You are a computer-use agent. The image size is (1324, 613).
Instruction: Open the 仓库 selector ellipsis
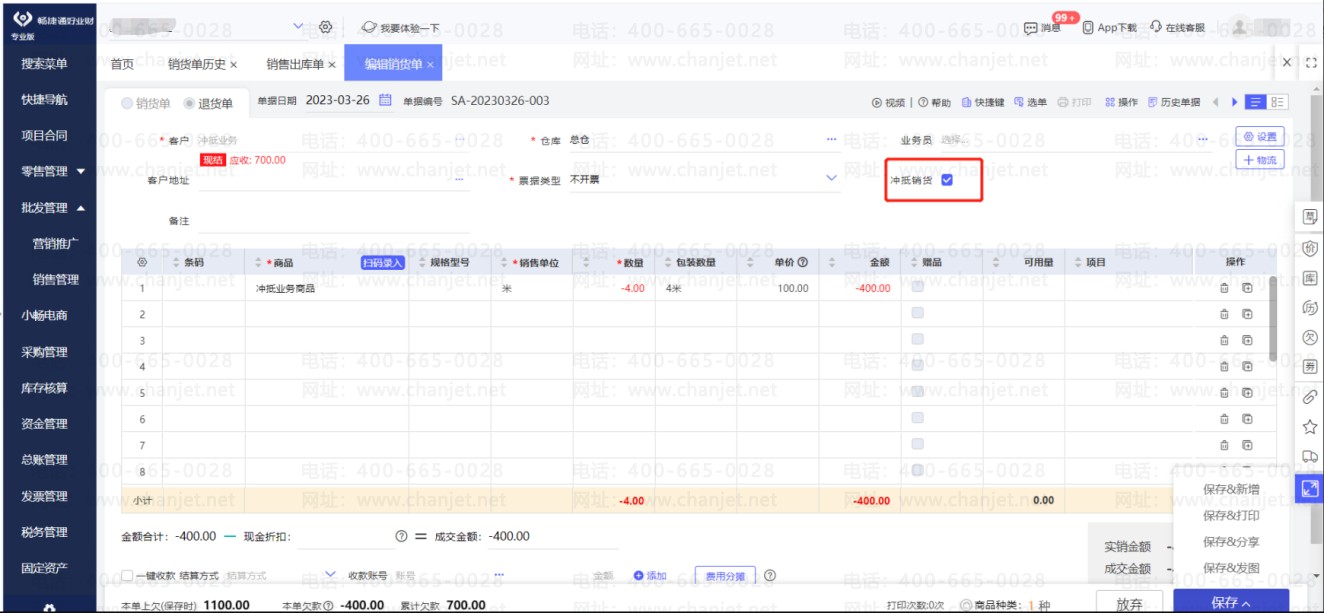831,140
